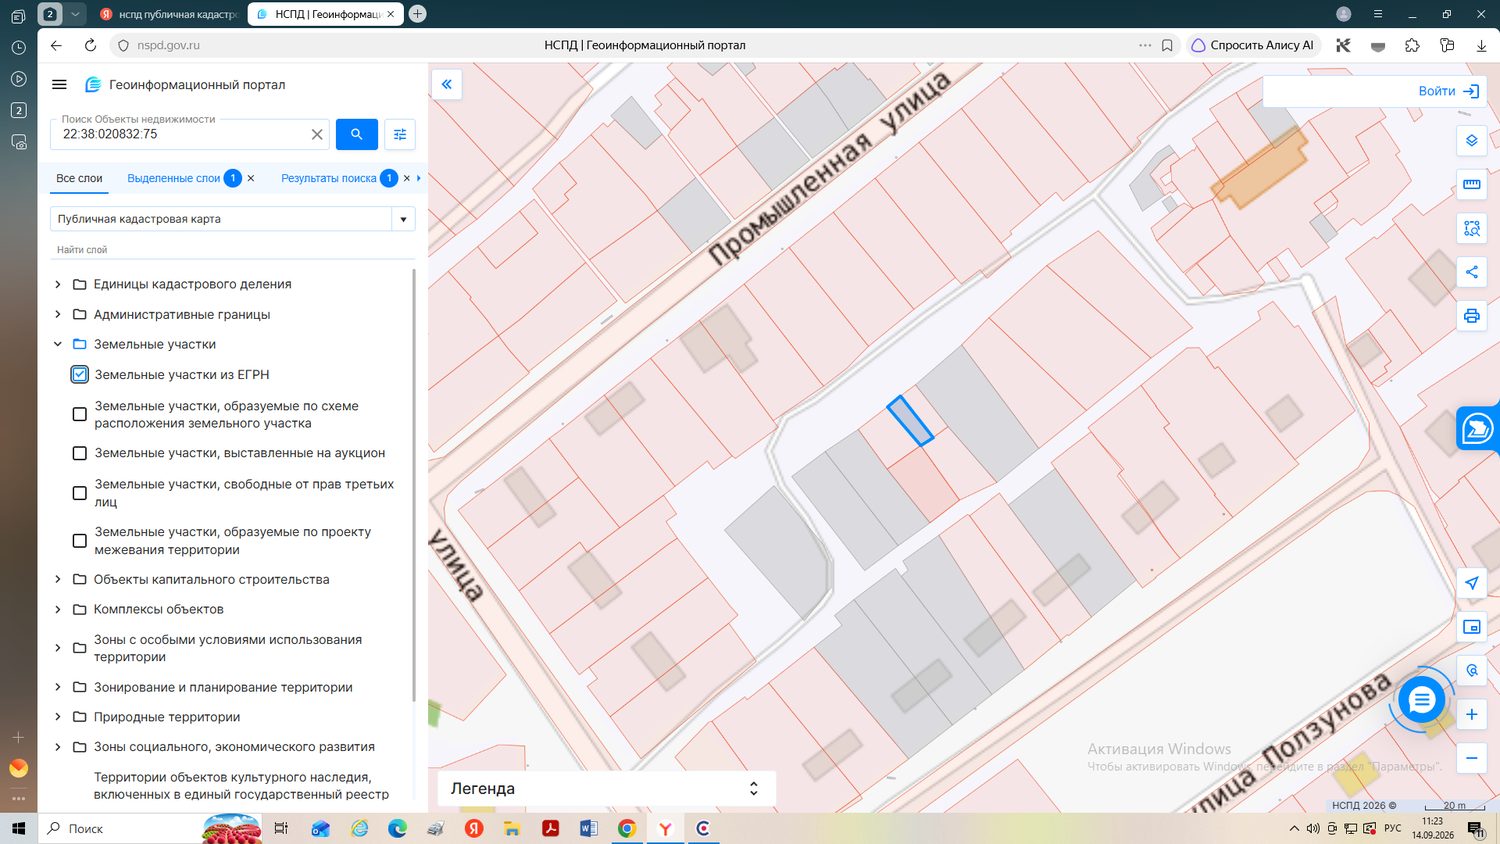1500x844 pixels.
Task: Click the Войти login button
Action: 1448,91
